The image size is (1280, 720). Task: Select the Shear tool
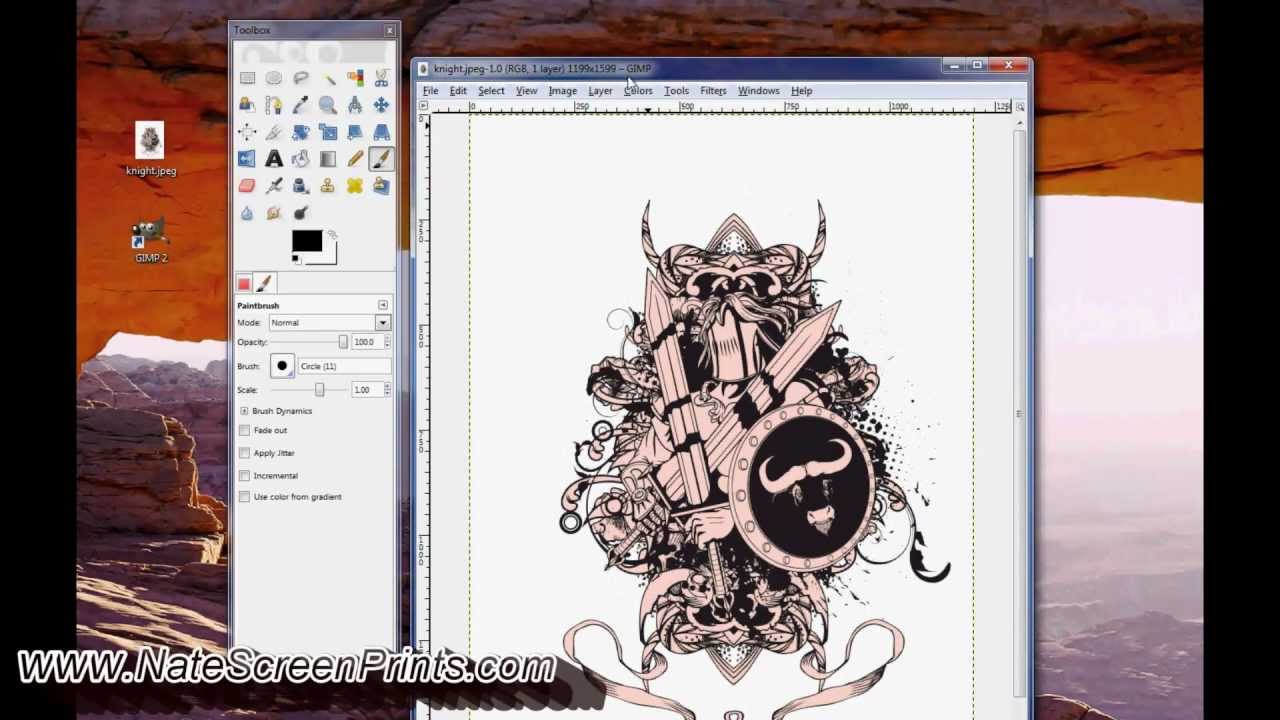(x=355, y=132)
